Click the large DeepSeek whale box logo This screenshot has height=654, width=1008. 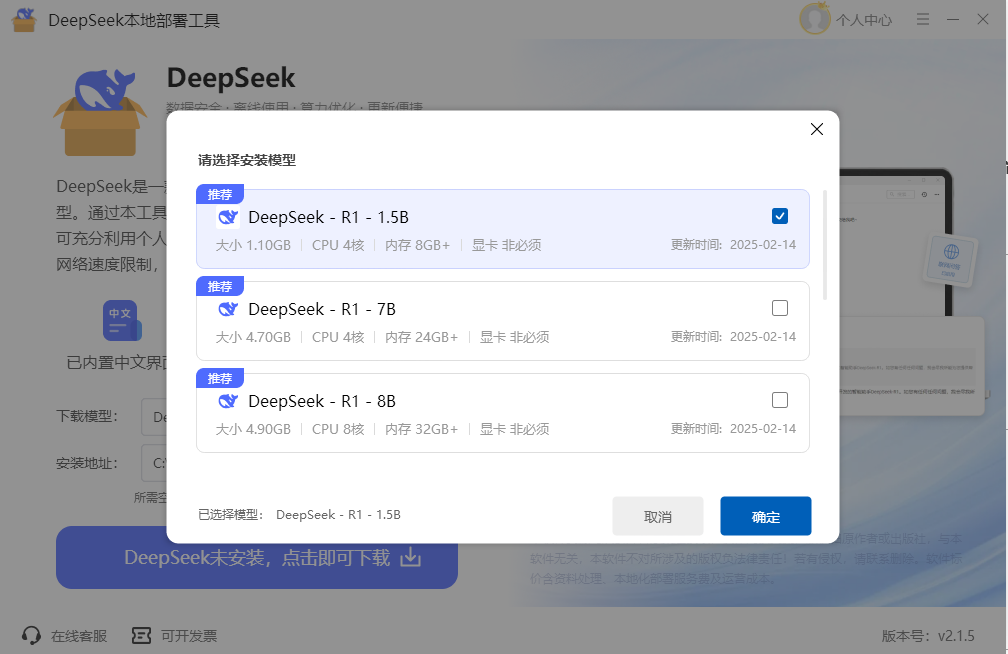tap(100, 112)
